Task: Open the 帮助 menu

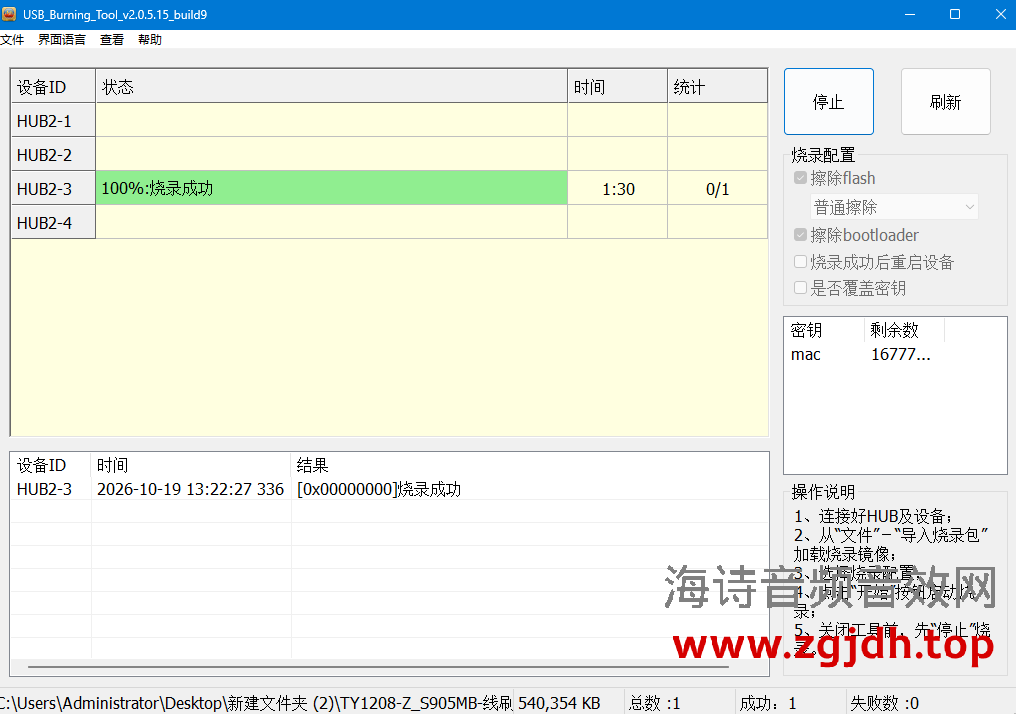Action: pyautogui.click(x=150, y=40)
